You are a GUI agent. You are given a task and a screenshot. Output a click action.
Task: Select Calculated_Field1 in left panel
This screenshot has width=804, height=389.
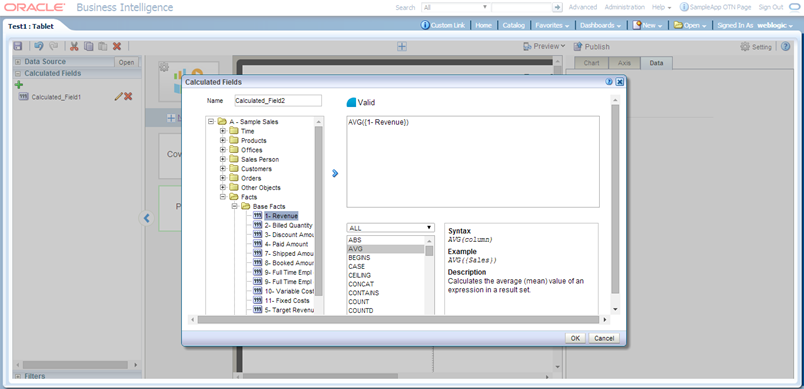56,96
